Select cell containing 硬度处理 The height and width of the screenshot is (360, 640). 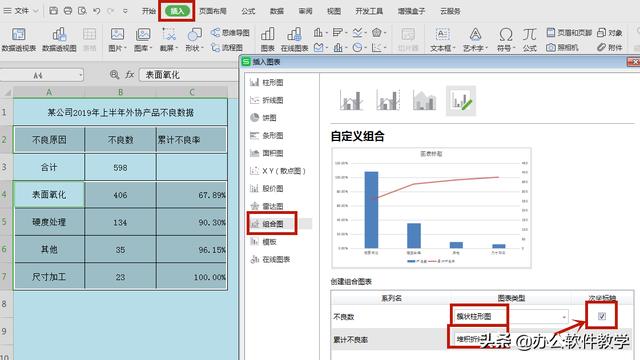tap(49, 222)
